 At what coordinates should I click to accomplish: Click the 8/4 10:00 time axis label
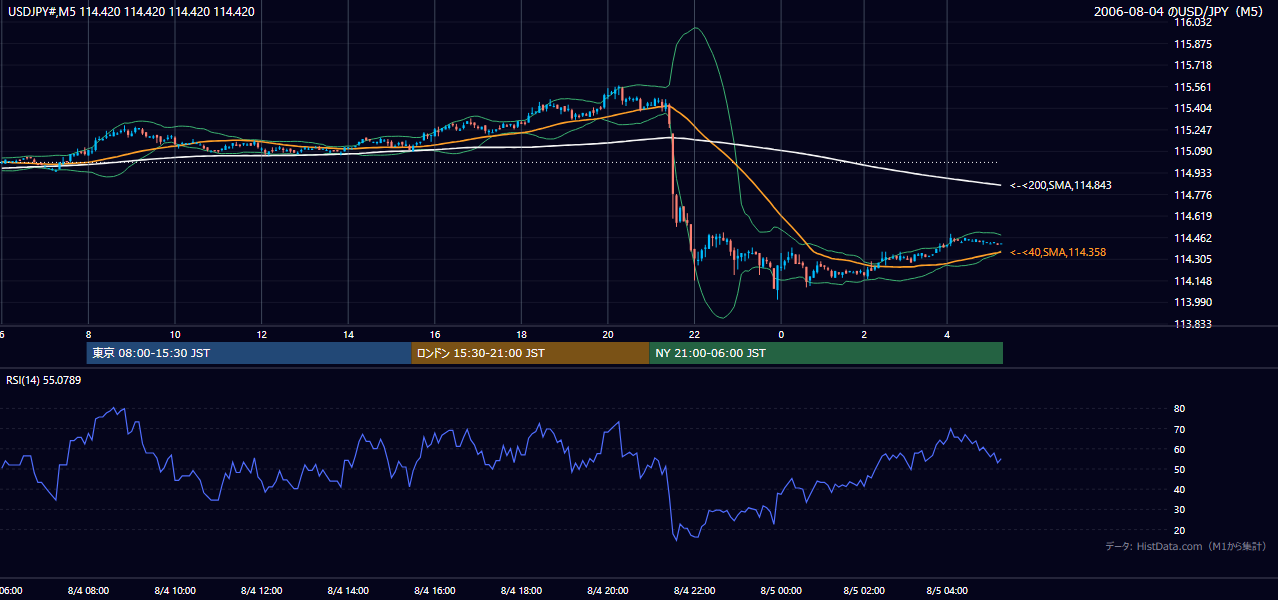(x=175, y=590)
